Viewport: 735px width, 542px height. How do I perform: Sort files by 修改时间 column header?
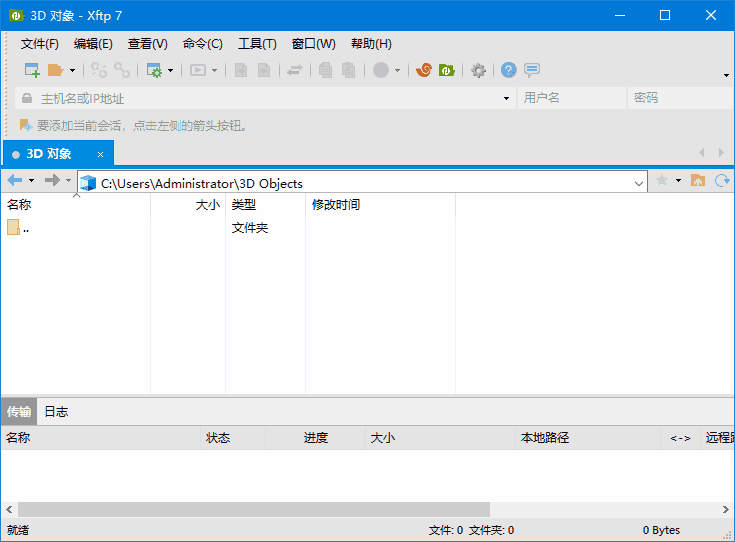click(336, 205)
